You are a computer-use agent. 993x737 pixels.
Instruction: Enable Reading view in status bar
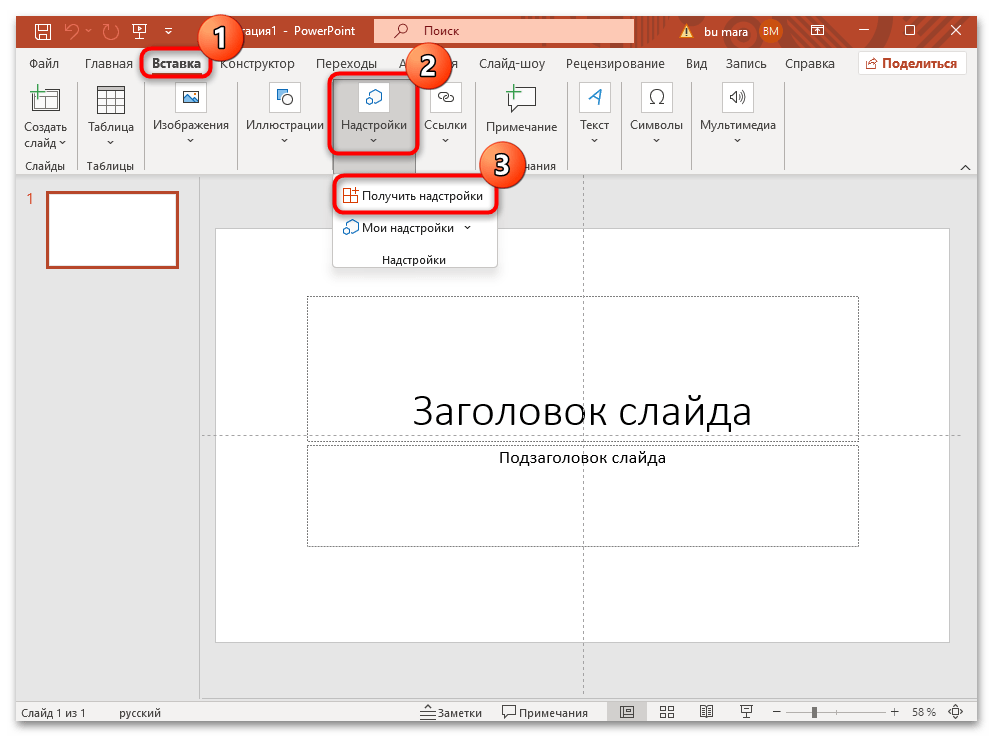coord(706,711)
